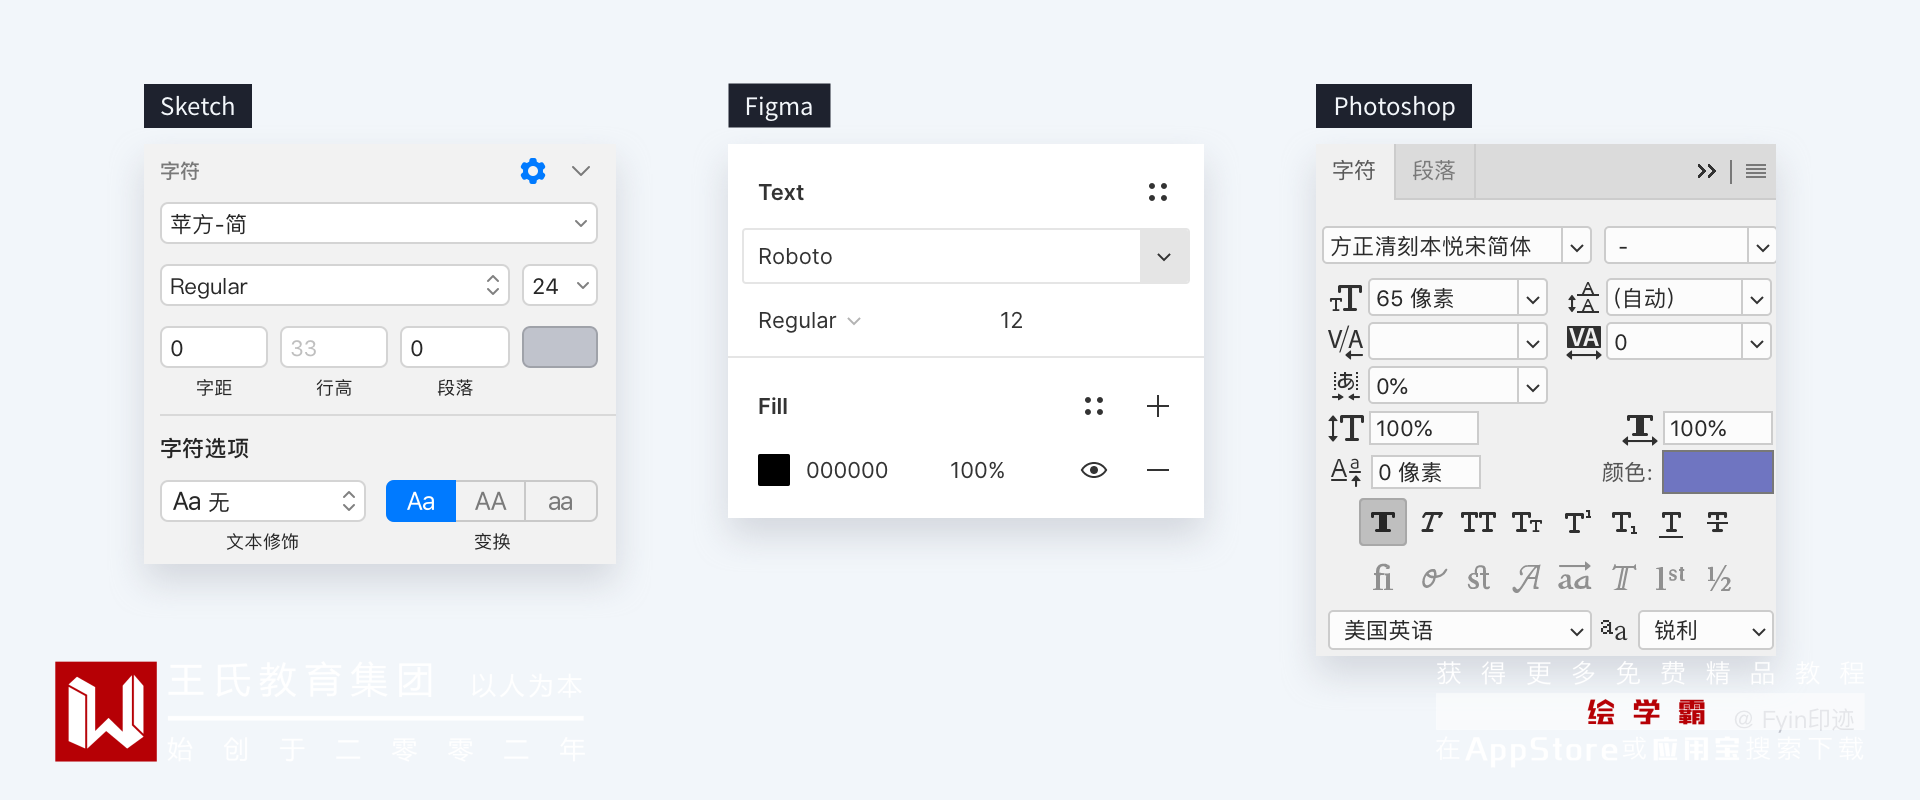This screenshot has width=1920, height=800.
Task: Toggle Photoshop faux bold style
Action: pos(1383,522)
